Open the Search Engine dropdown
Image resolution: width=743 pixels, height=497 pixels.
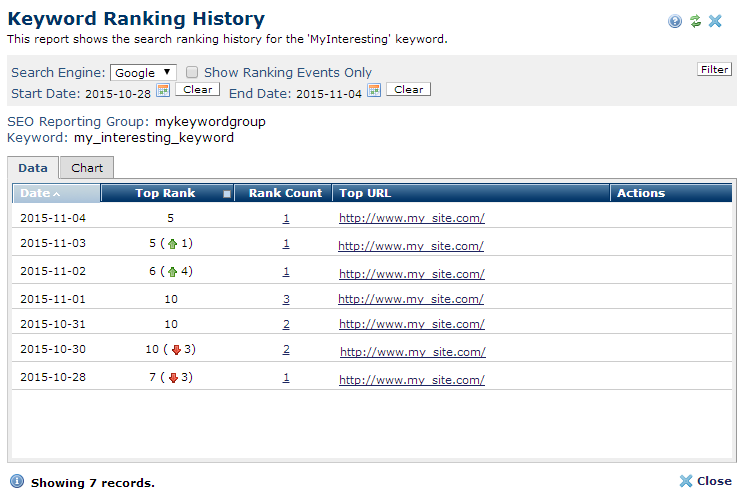[x=143, y=72]
